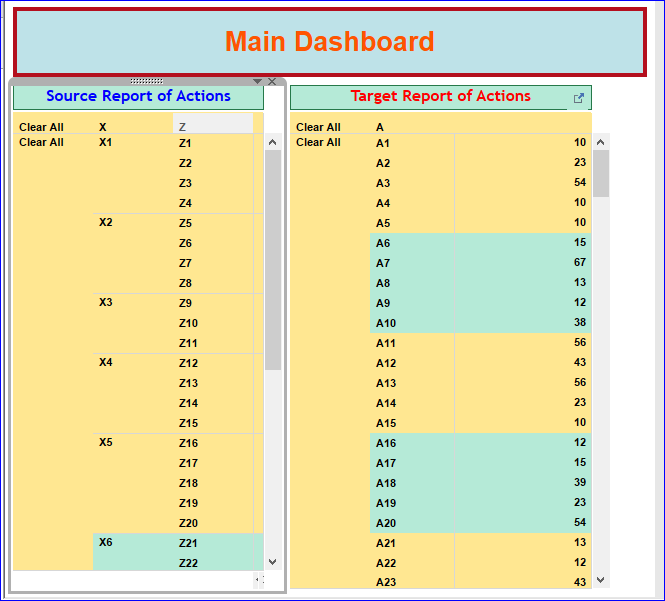Image resolution: width=665 pixels, height=601 pixels.
Task: Select the highlighted X6 group row
Action: [106, 542]
